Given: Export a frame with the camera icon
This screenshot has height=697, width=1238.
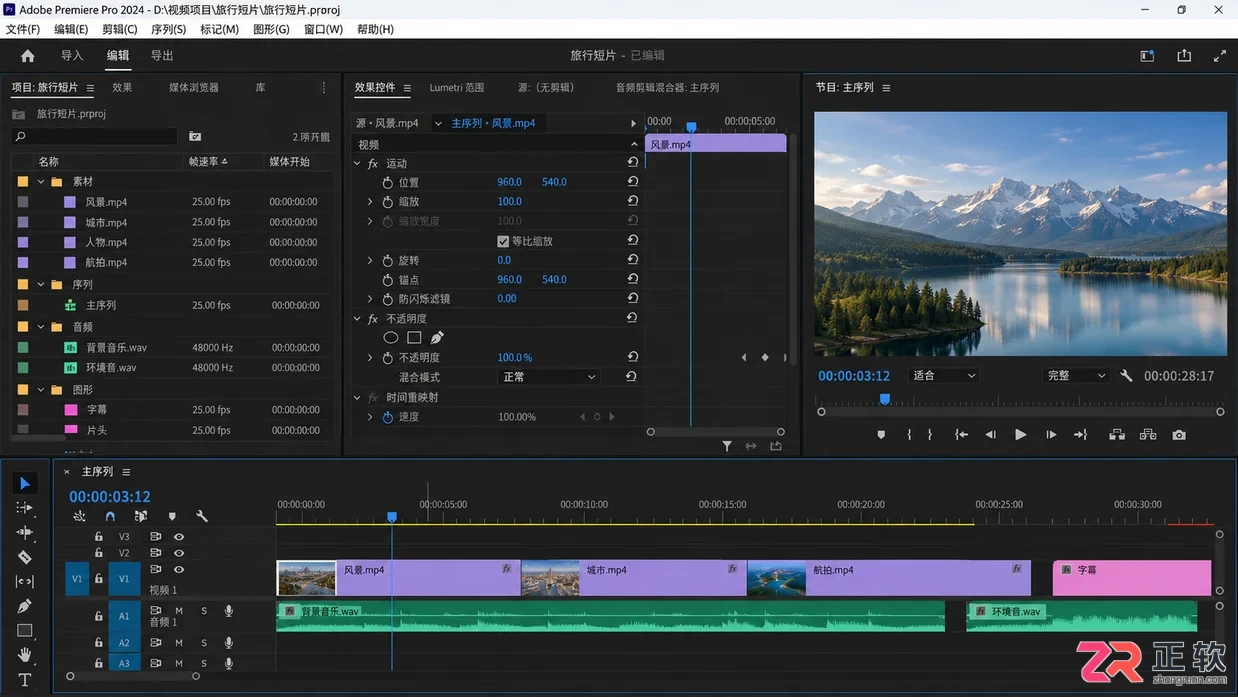Looking at the screenshot, I should click(1179, 435).
